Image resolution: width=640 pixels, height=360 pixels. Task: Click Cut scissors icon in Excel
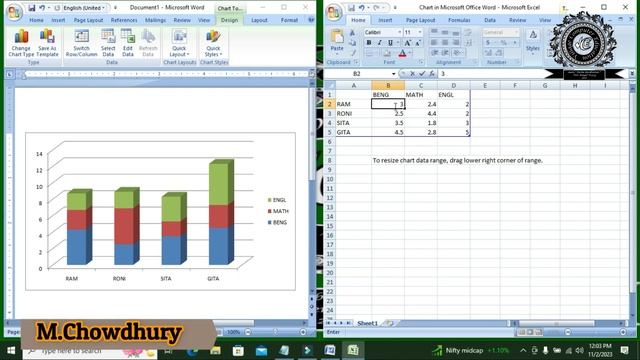click(353, 33)
